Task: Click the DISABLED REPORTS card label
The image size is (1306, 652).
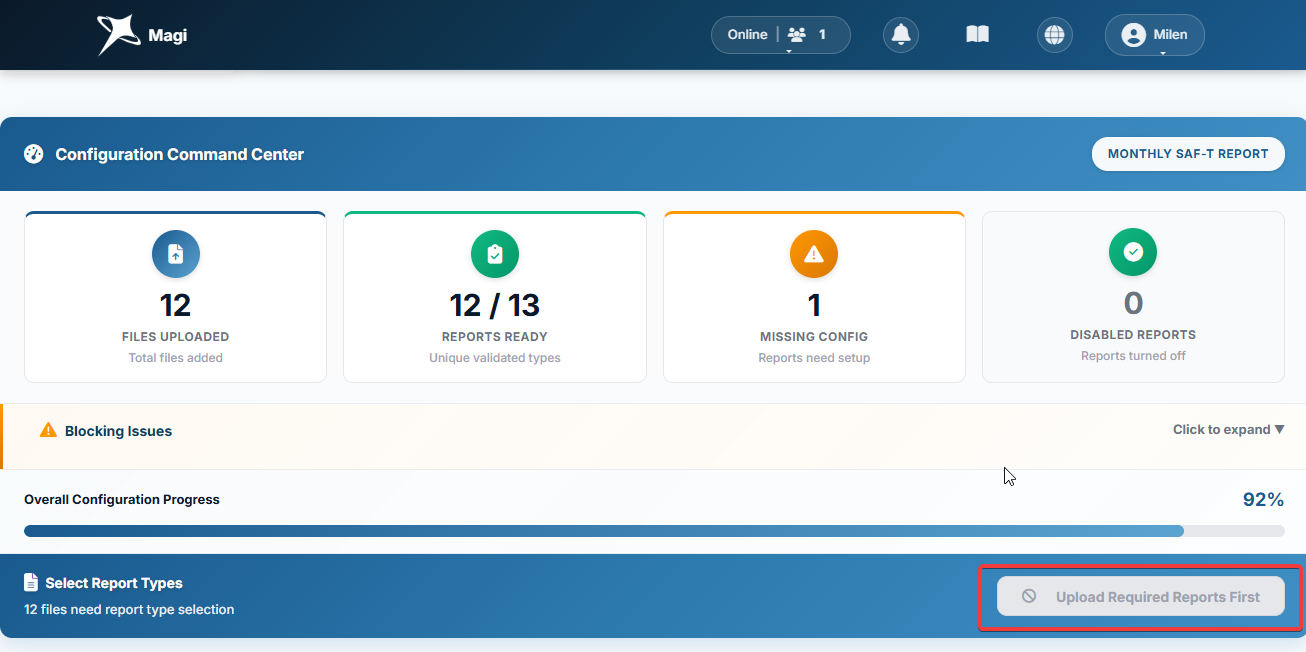Action: point(1133,335)
